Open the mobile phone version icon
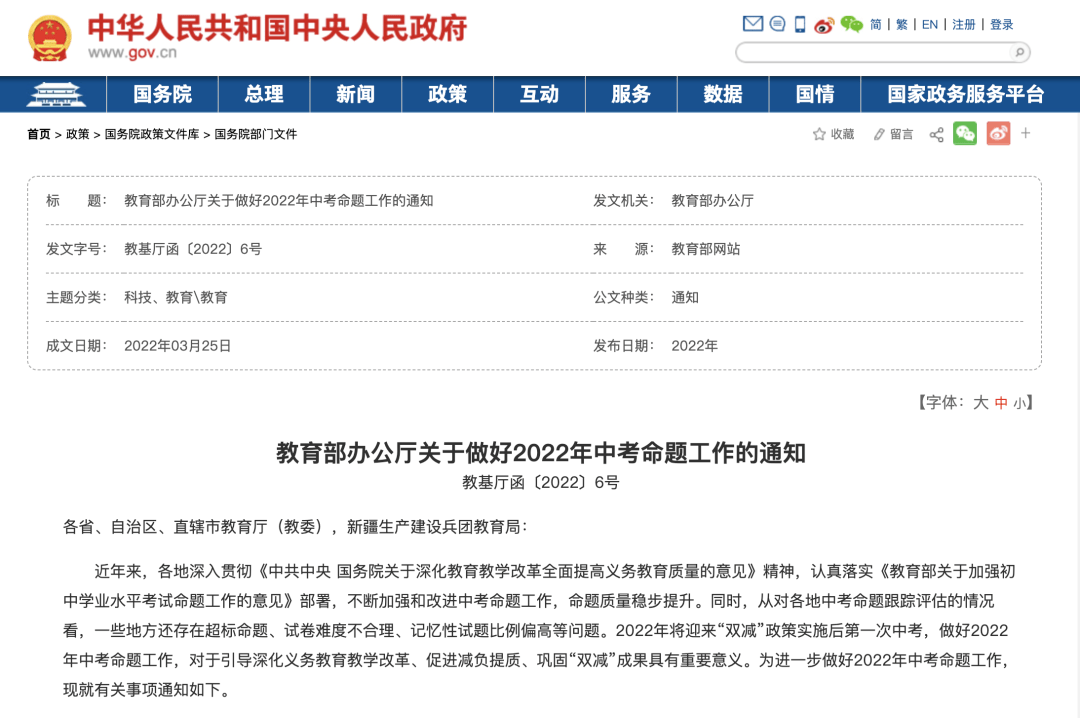 [x=800, y=24]
